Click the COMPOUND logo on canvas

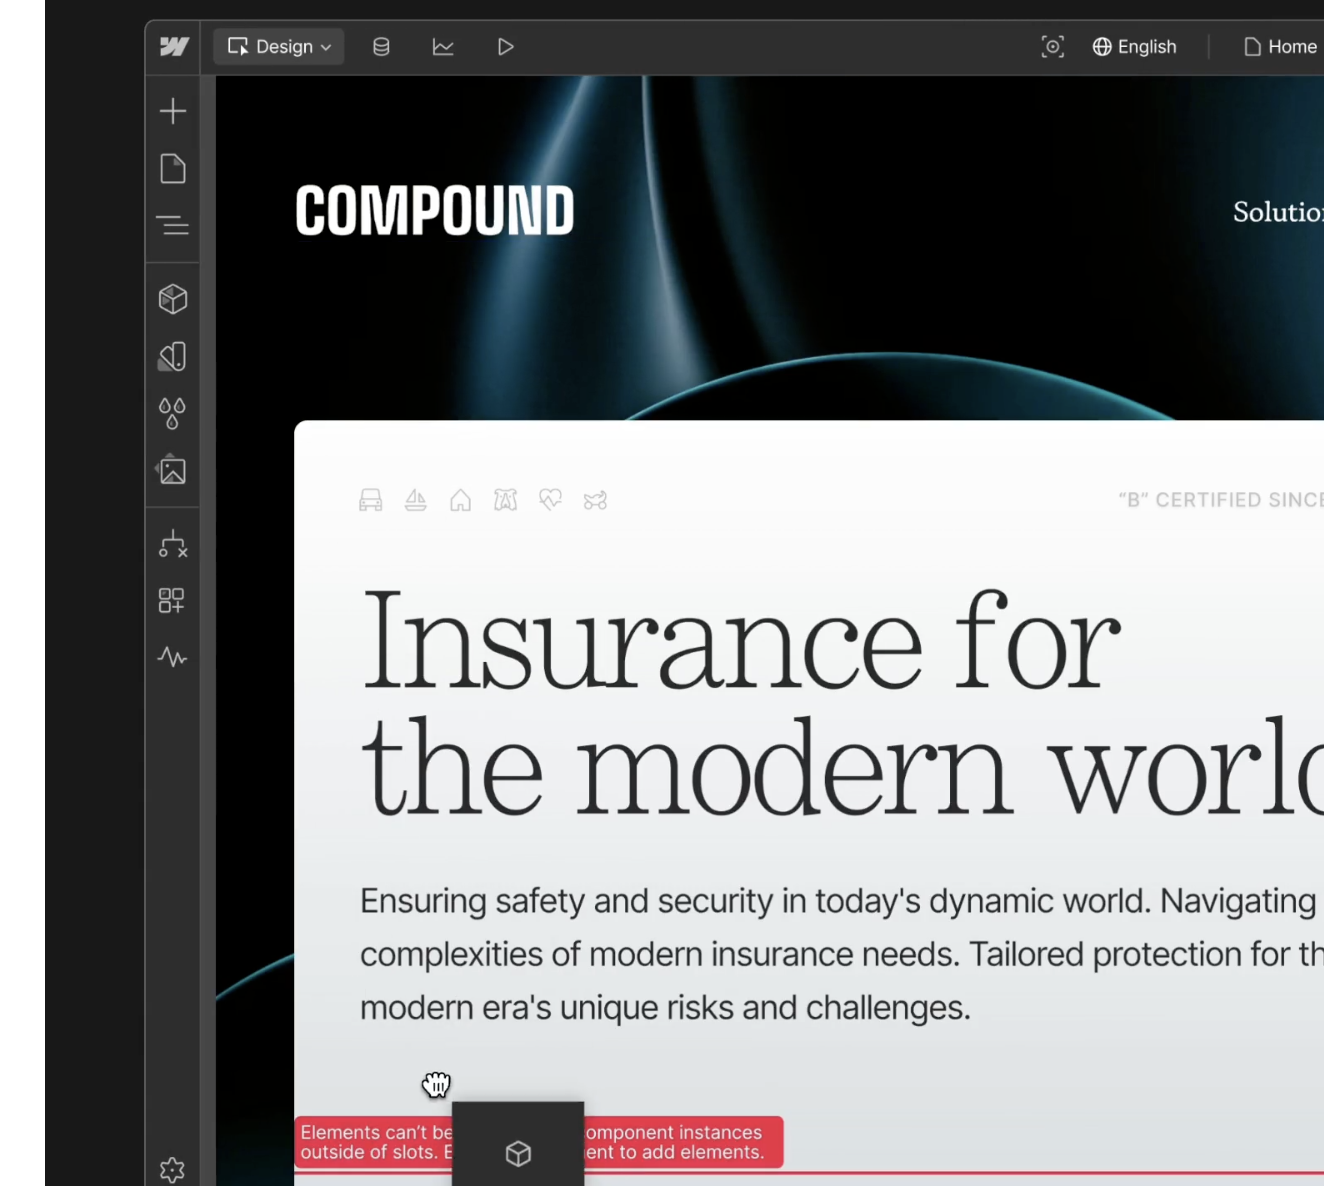[x=435, y=211]
